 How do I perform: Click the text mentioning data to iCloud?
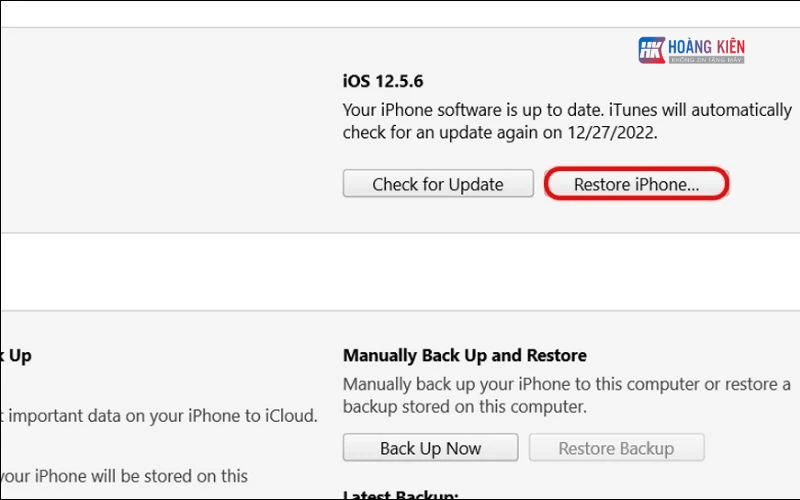(x=160, y=416)
